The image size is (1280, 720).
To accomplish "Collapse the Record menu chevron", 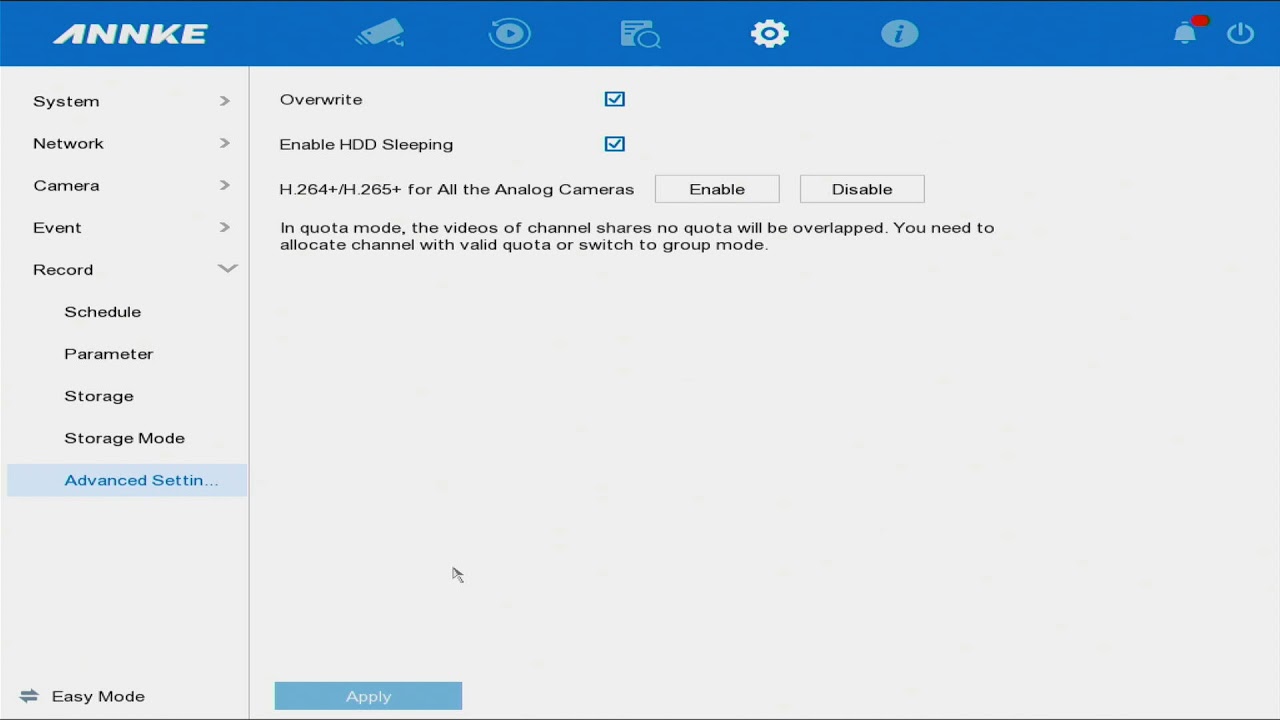I will click(x=227, y=269).
